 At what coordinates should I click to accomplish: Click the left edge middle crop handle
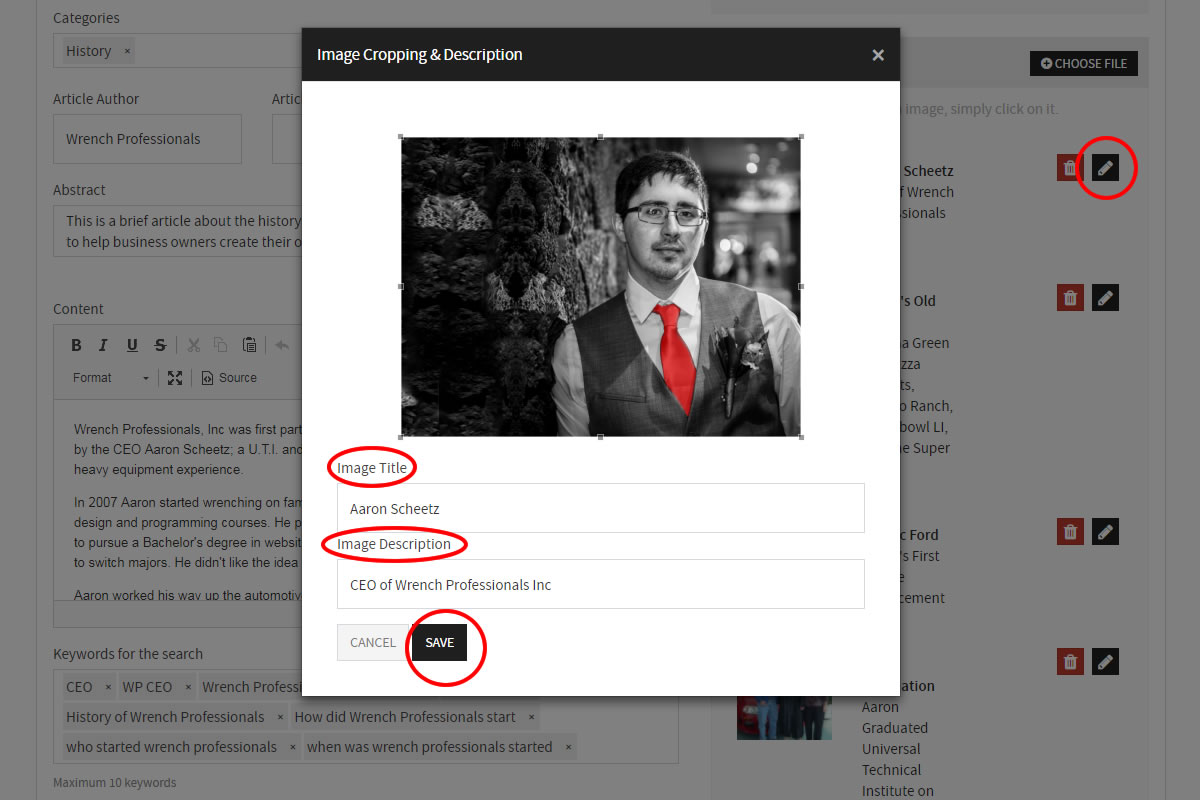tap(401, 286)
